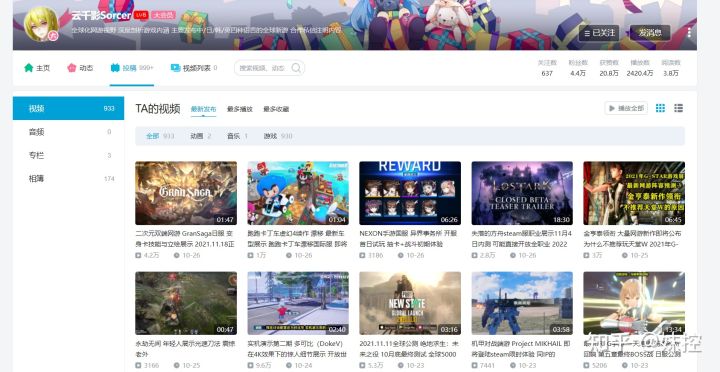
Task: Sort by 最多收藏
Action: (x=276, y=109)
